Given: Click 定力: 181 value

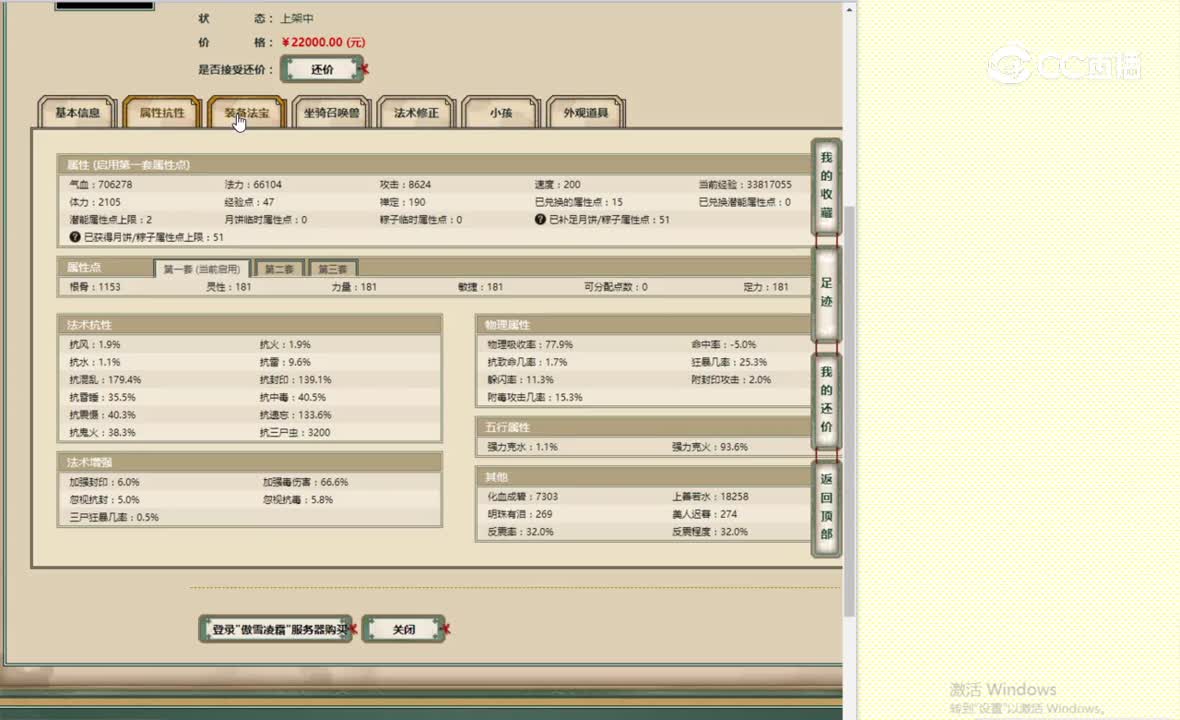Looking at the screenshot, I should click(x=766, y=287).
